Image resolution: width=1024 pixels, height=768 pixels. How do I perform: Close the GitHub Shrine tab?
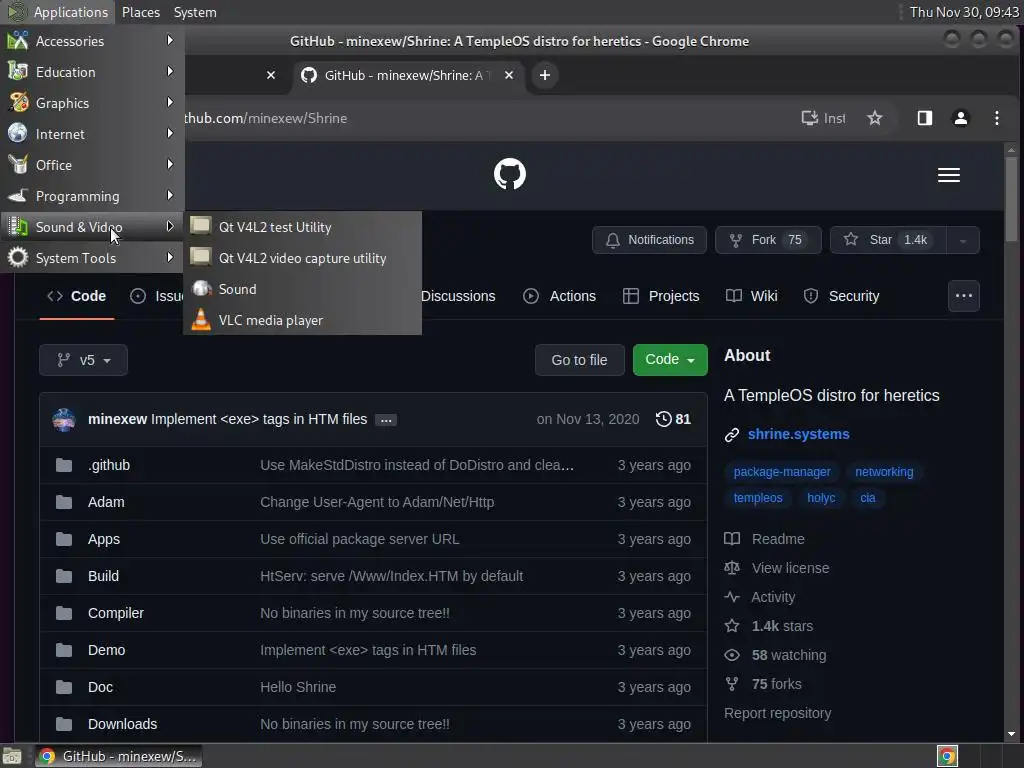[509, 75]
